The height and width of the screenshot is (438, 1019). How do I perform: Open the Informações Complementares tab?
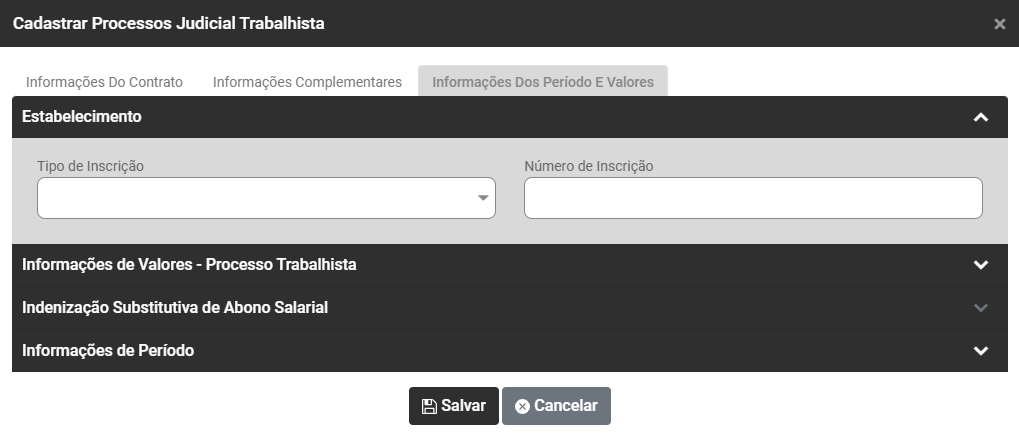click(307, 82)
